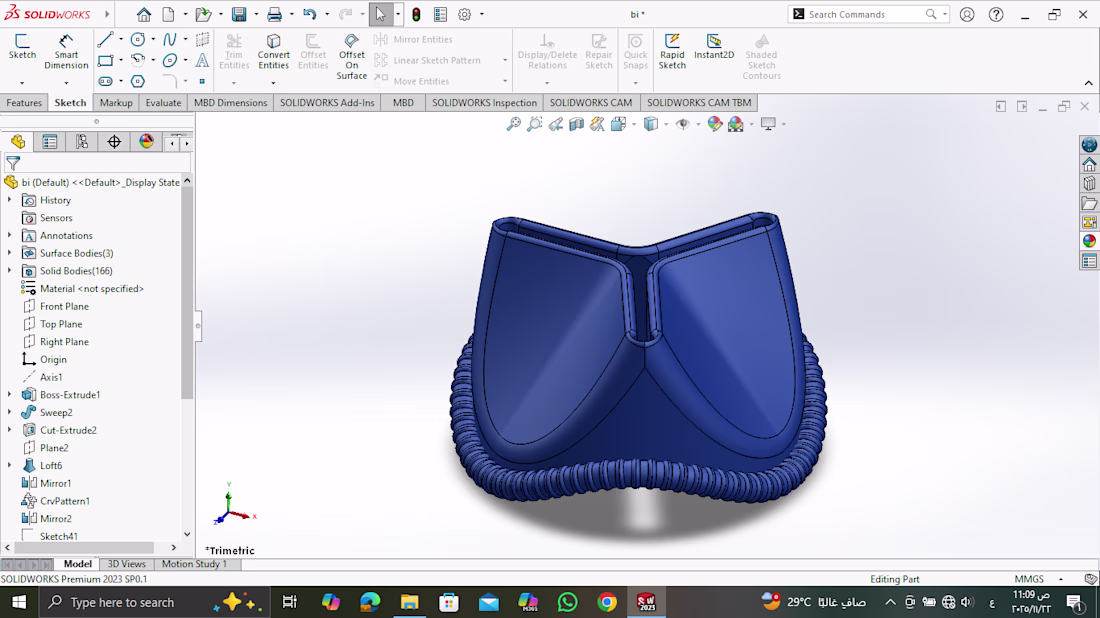Select the Line sketch tool
The width and height of the screenshot is (1100, 618).
pyautogui.click(x=105, y=39)
